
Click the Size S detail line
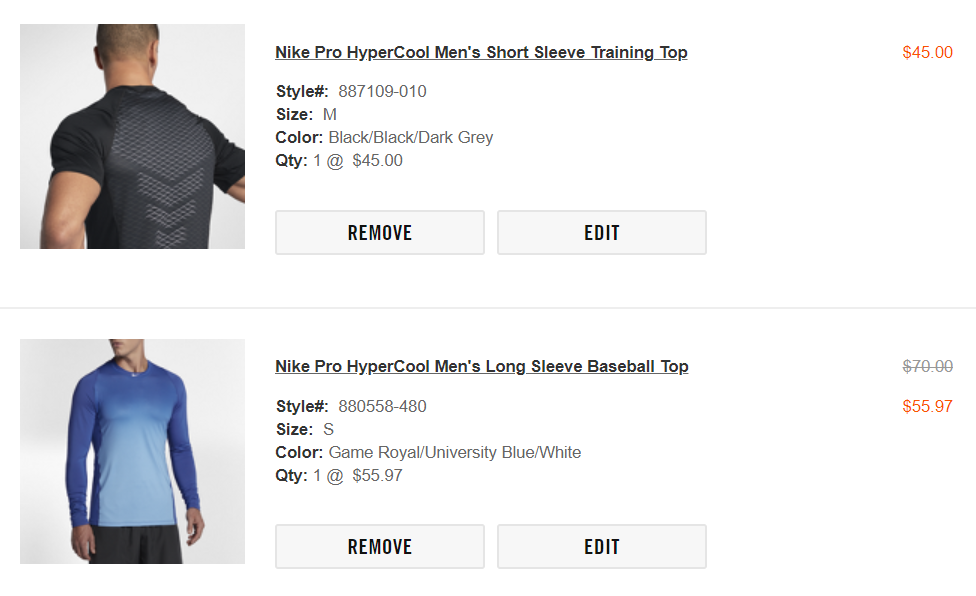(305, 430)
